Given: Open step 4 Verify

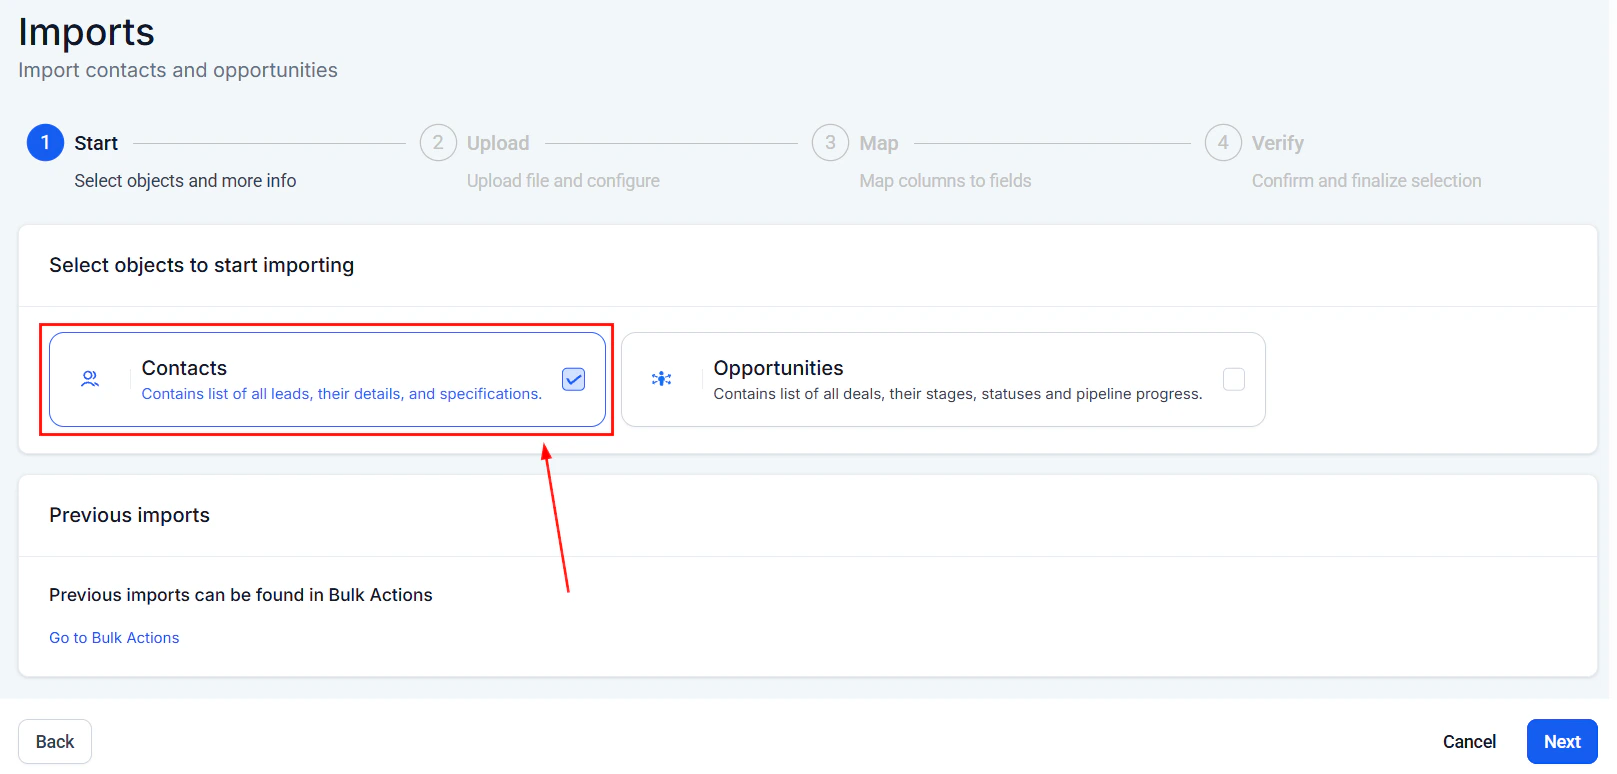Looking at the screenshot, I should pos(1223,143).
